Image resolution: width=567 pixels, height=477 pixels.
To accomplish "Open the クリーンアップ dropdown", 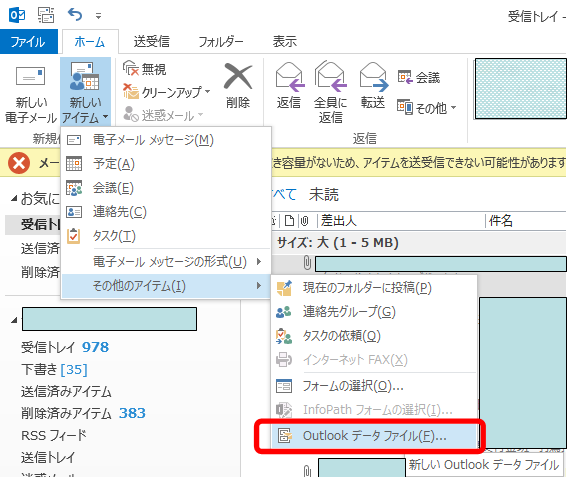I will coord(167,92).
